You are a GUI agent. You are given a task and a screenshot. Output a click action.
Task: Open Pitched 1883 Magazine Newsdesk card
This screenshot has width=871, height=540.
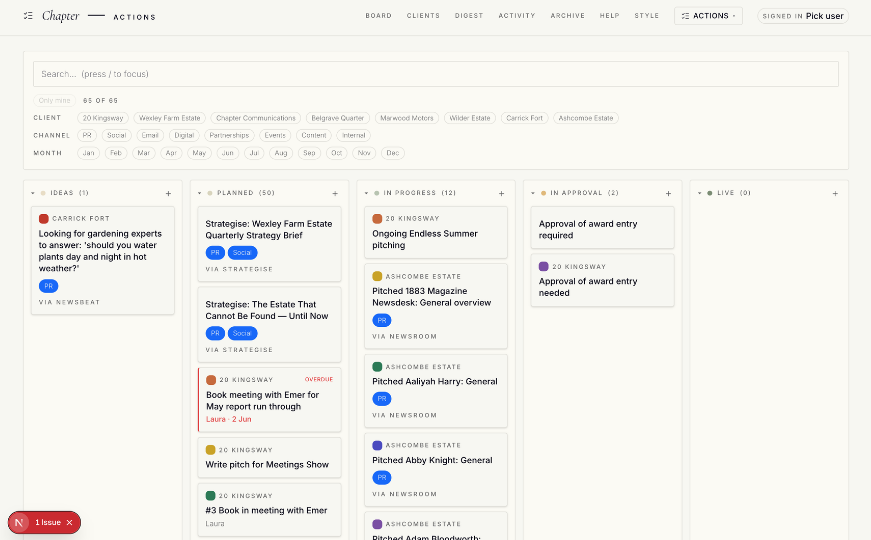(436, 306)
